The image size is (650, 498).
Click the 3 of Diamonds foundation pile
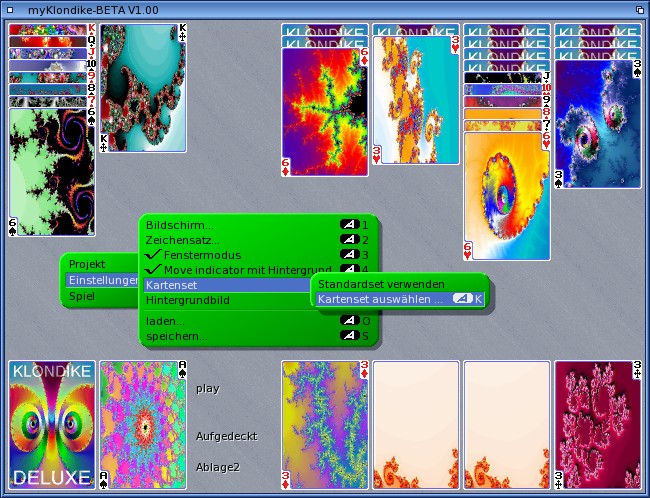point(325,425)
